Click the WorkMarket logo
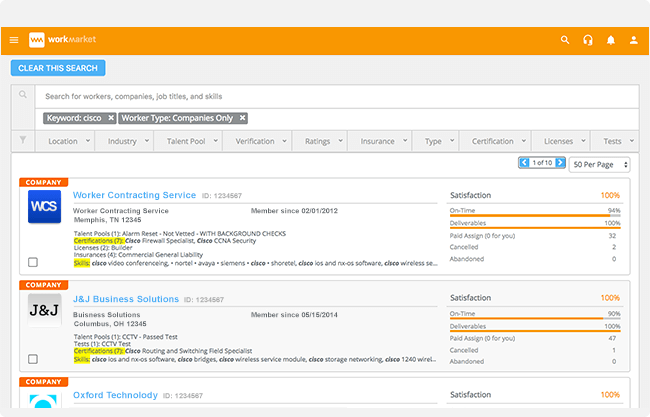 click(x=62, y=40)
